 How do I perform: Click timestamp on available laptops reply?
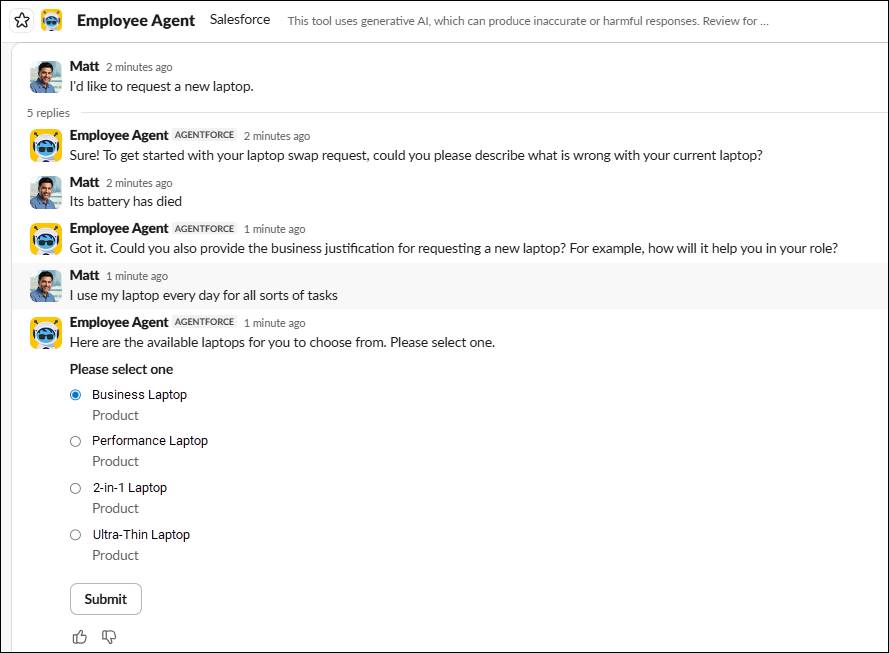click(x=274, y=323)
